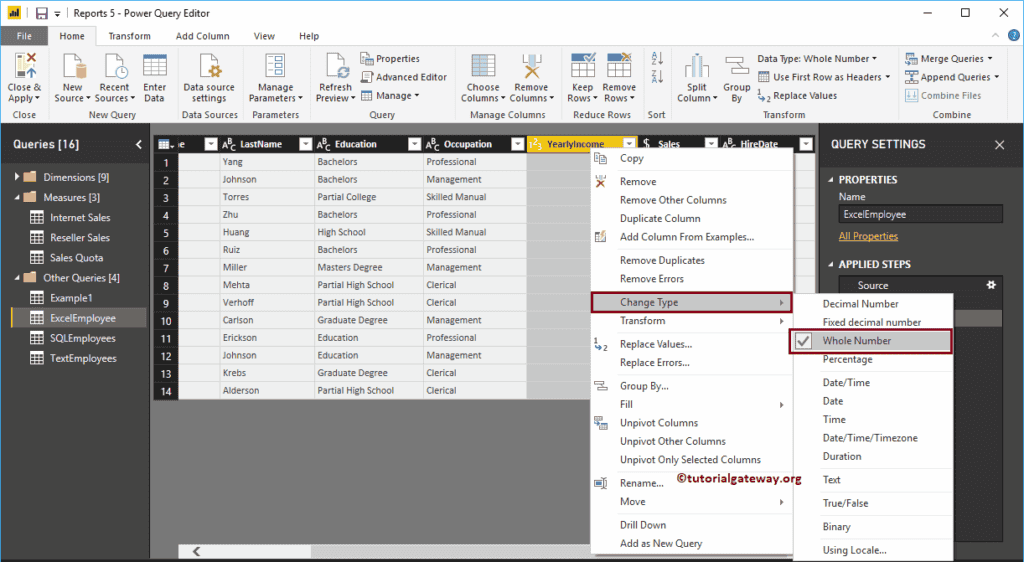Click the Merge Queries icon
Viewport: 1024px width, 562px height.
pos(912,59)
